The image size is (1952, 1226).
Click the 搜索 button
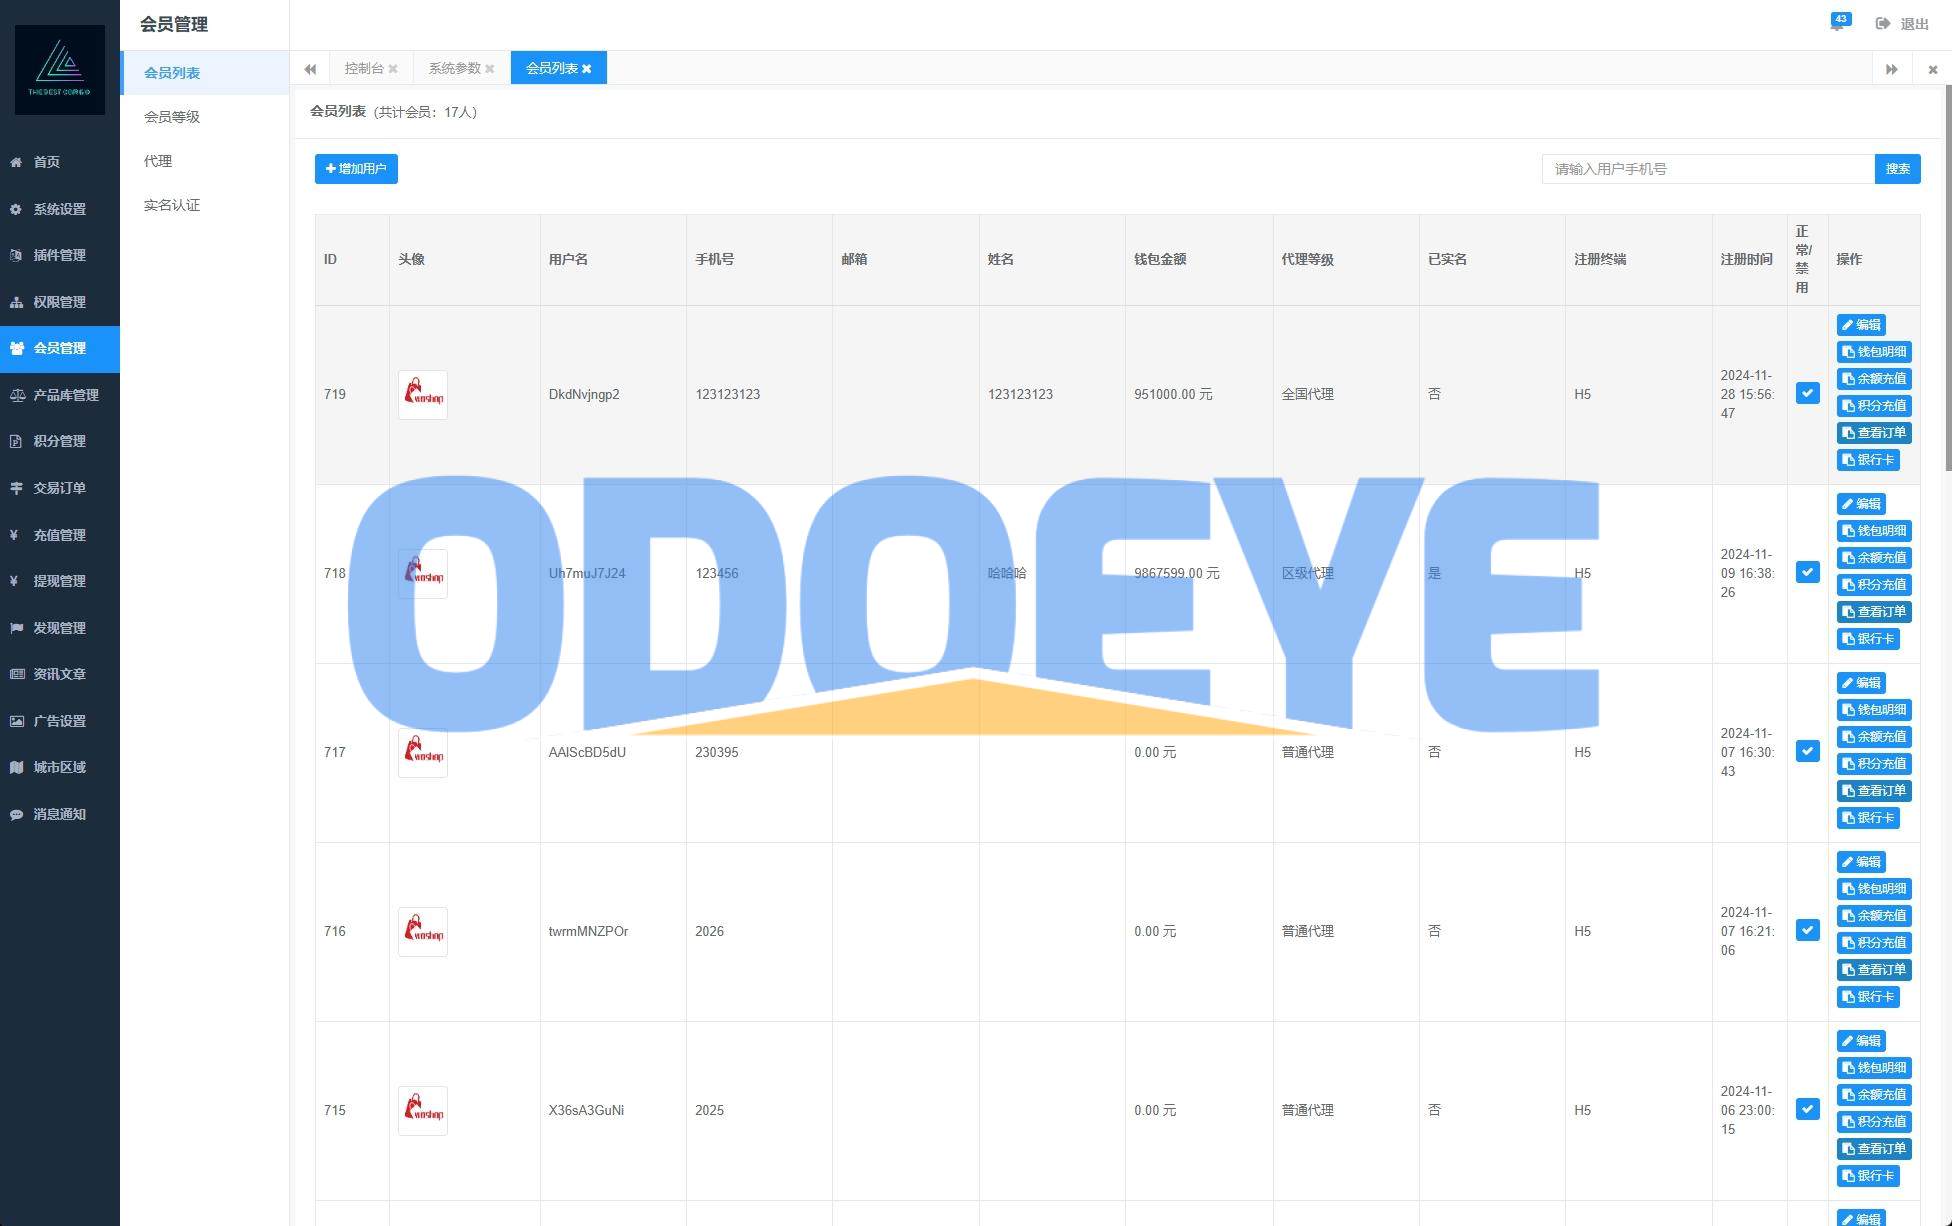click(1897, 169)
